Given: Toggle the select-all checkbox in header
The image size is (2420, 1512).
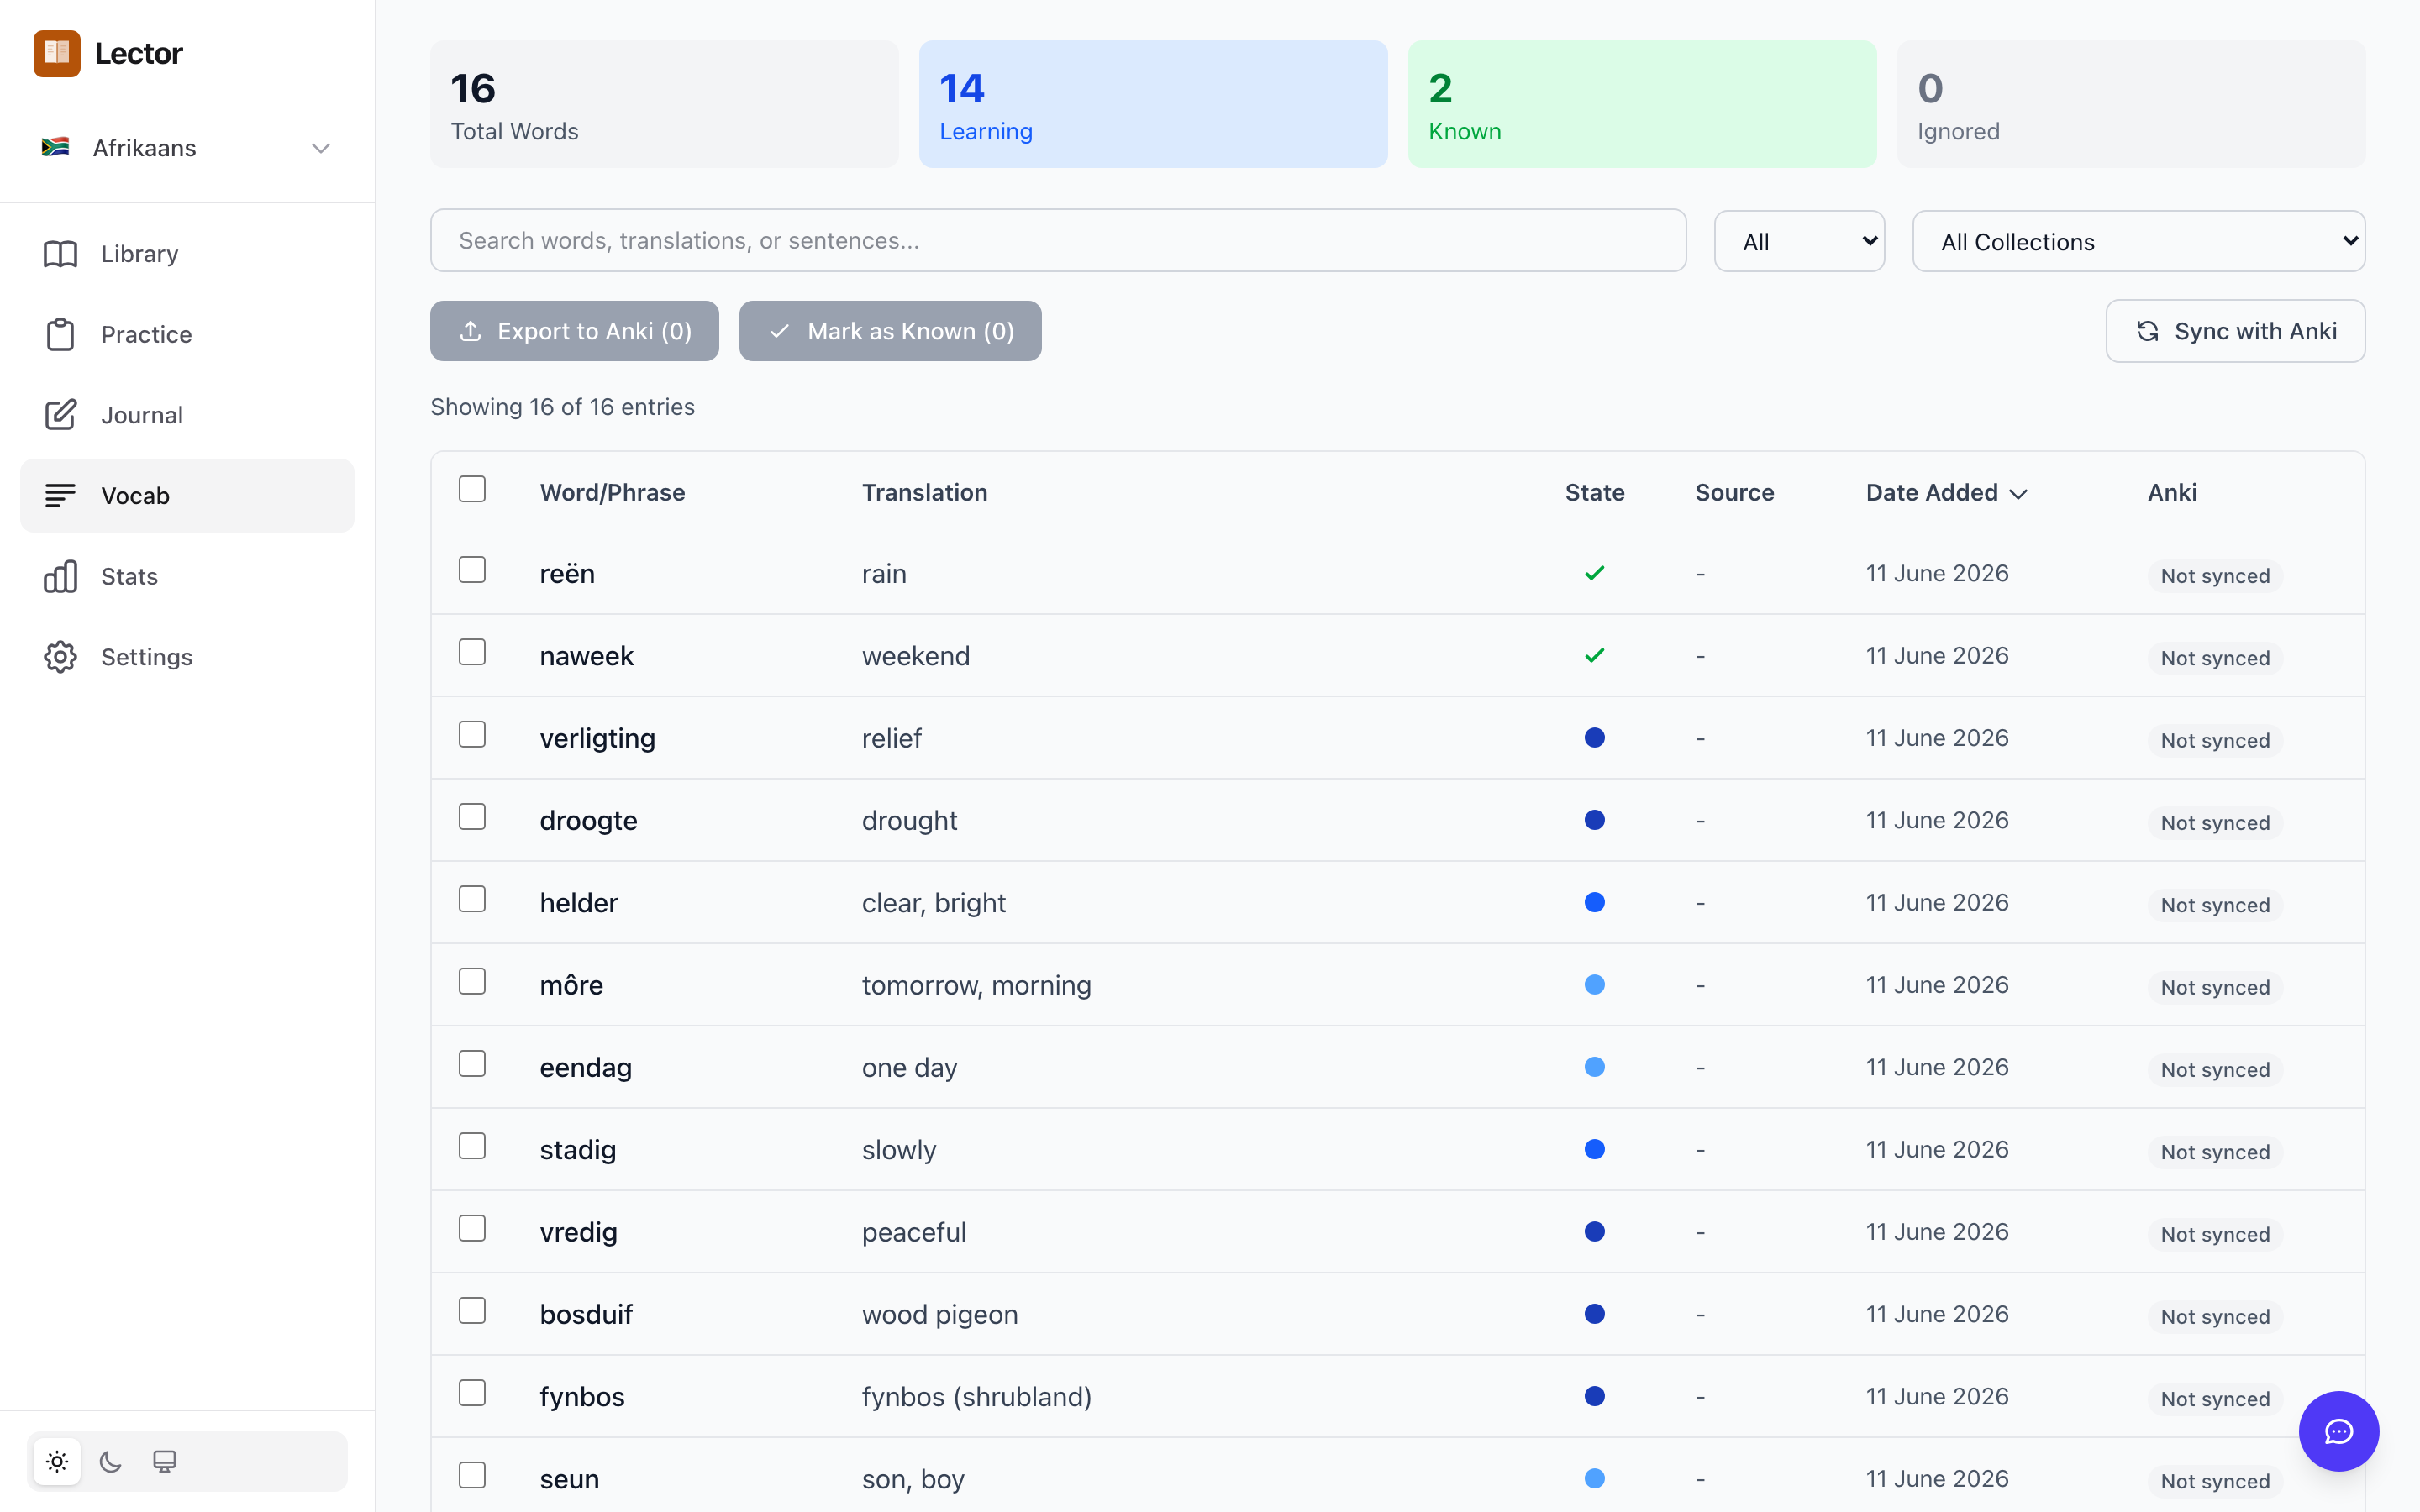Looking at the screenshot, I should pyautogui.click(x=472, y=489).
